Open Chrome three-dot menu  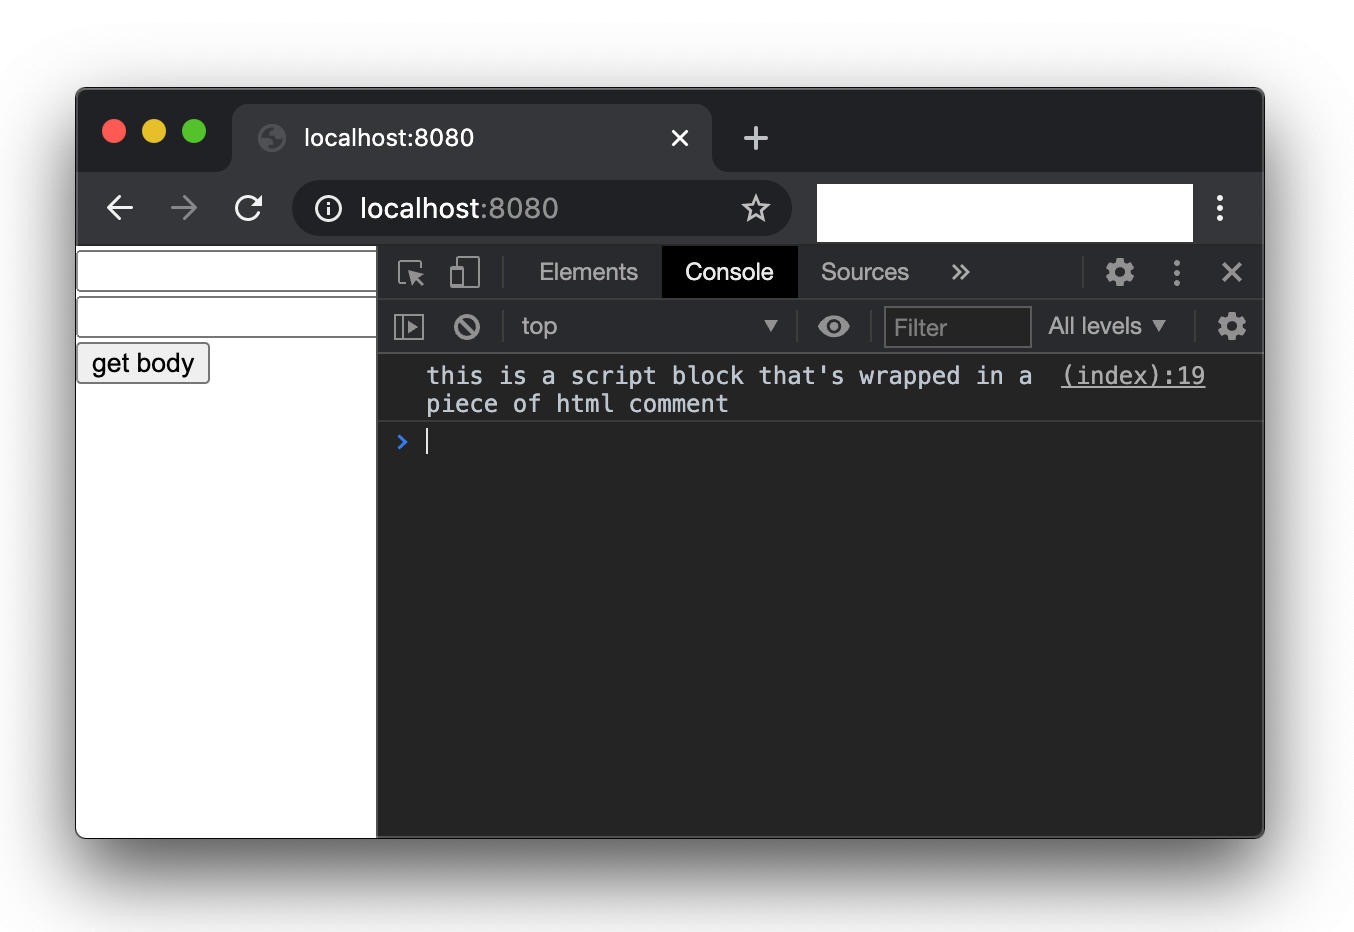pos(1219,208)
